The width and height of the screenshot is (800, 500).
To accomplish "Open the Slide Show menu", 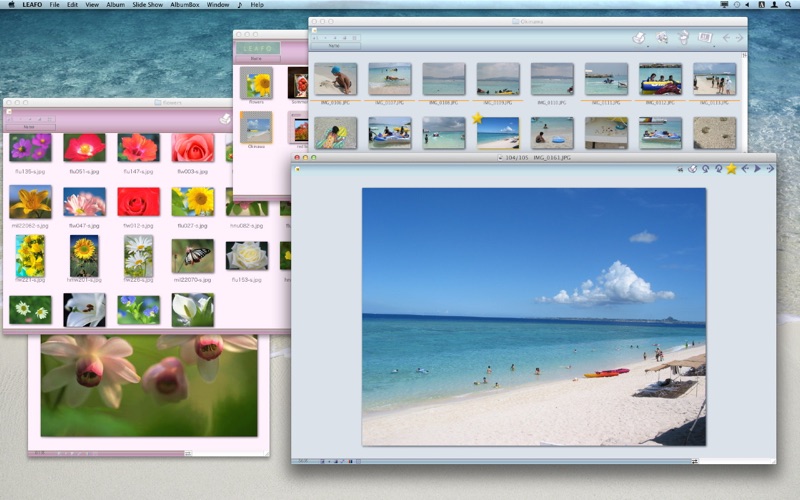I will [x=147, y=5].
